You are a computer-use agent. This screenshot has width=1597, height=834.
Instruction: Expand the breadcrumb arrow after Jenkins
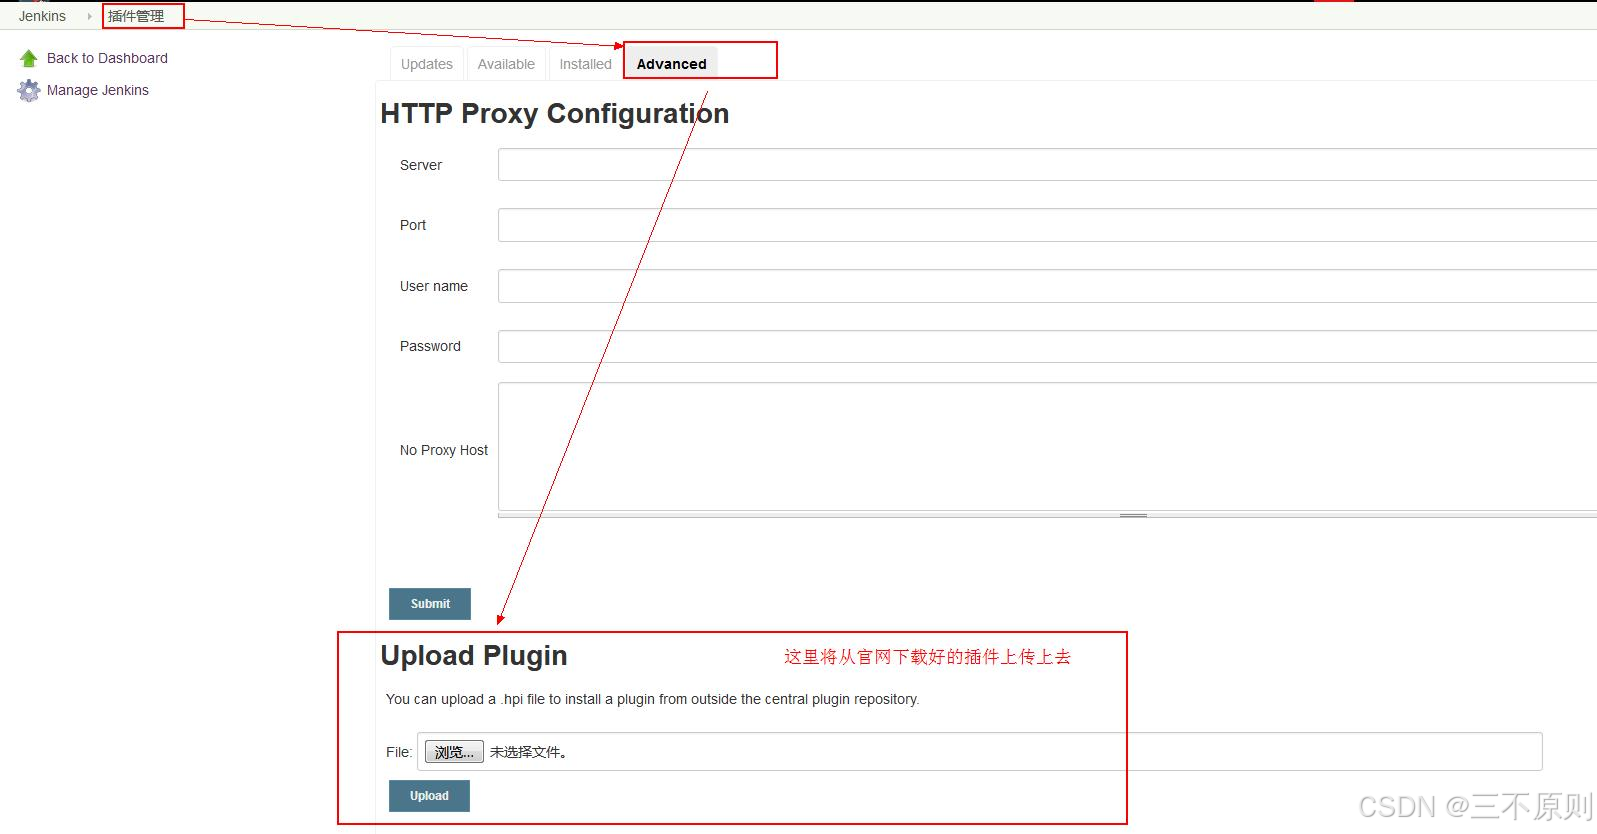click(89, 16)
